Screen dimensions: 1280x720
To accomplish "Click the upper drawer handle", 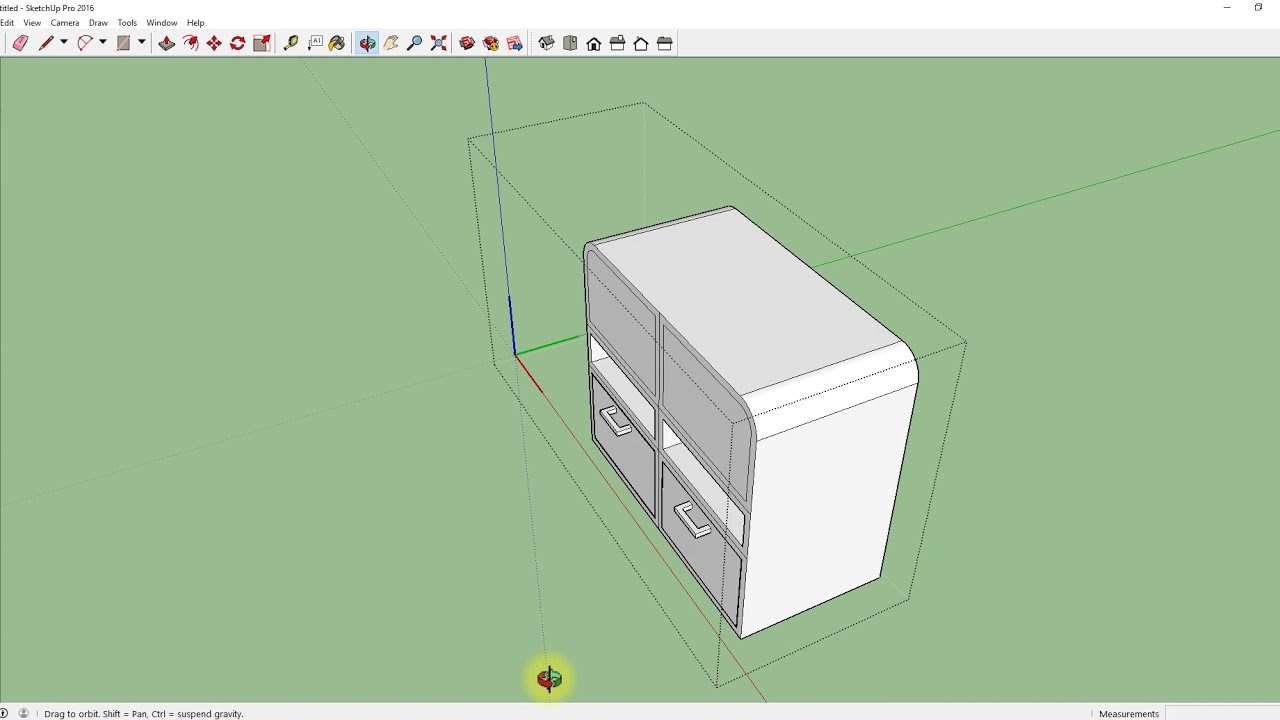I will click(x=615, y=421).
